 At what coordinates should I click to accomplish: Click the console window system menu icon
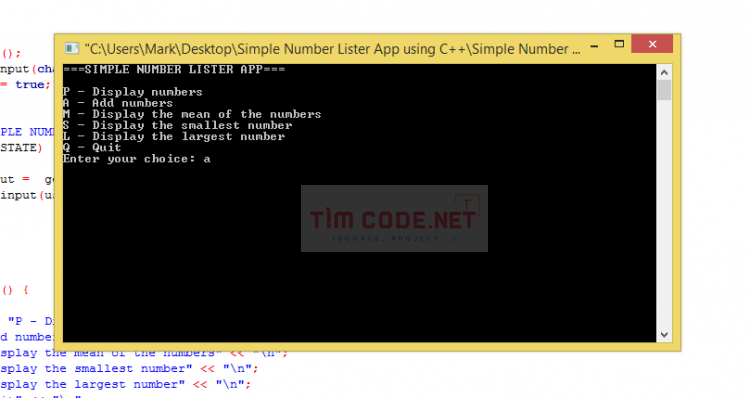click(72, 48)
